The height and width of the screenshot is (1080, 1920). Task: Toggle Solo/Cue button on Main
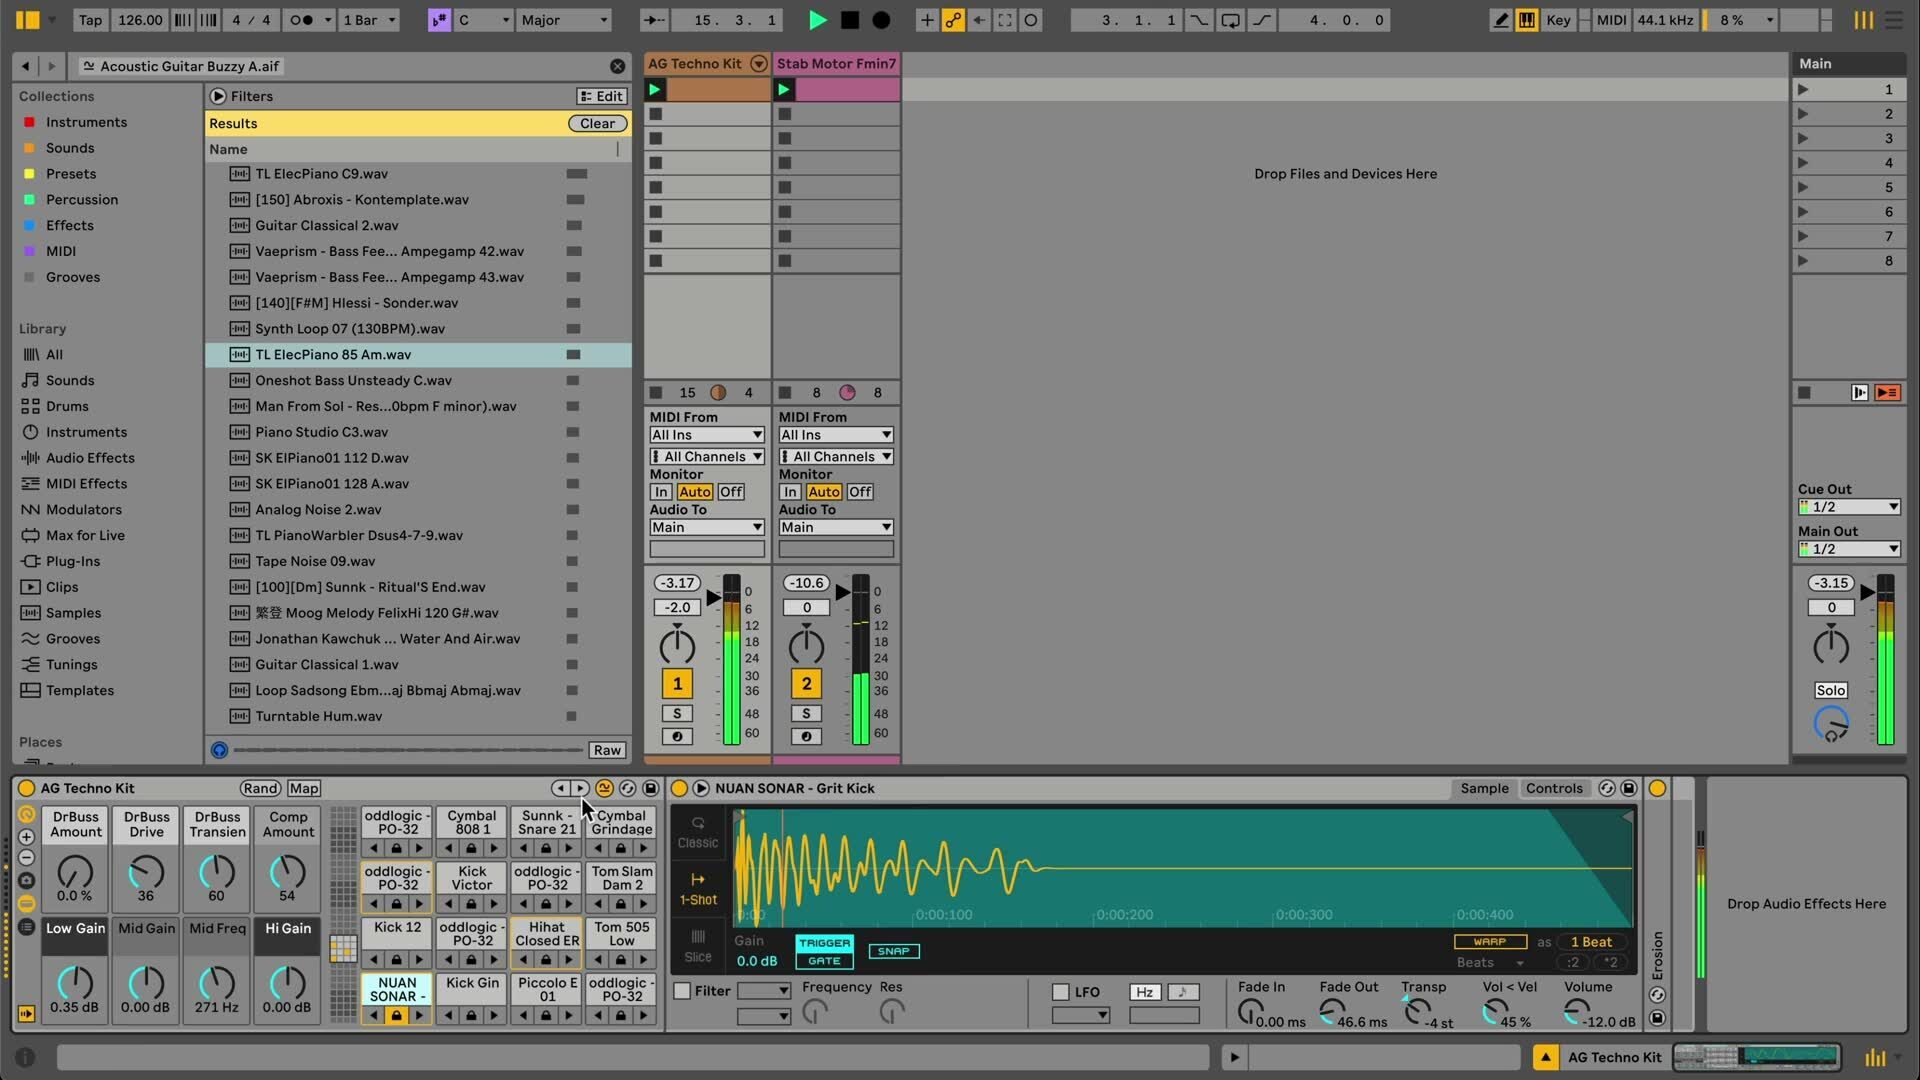1831,691
